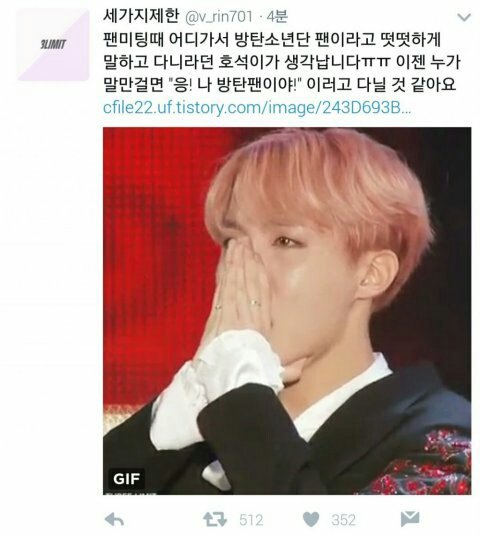
Task: Send the tweet via the envelope icon
Action: click(409, 519)
